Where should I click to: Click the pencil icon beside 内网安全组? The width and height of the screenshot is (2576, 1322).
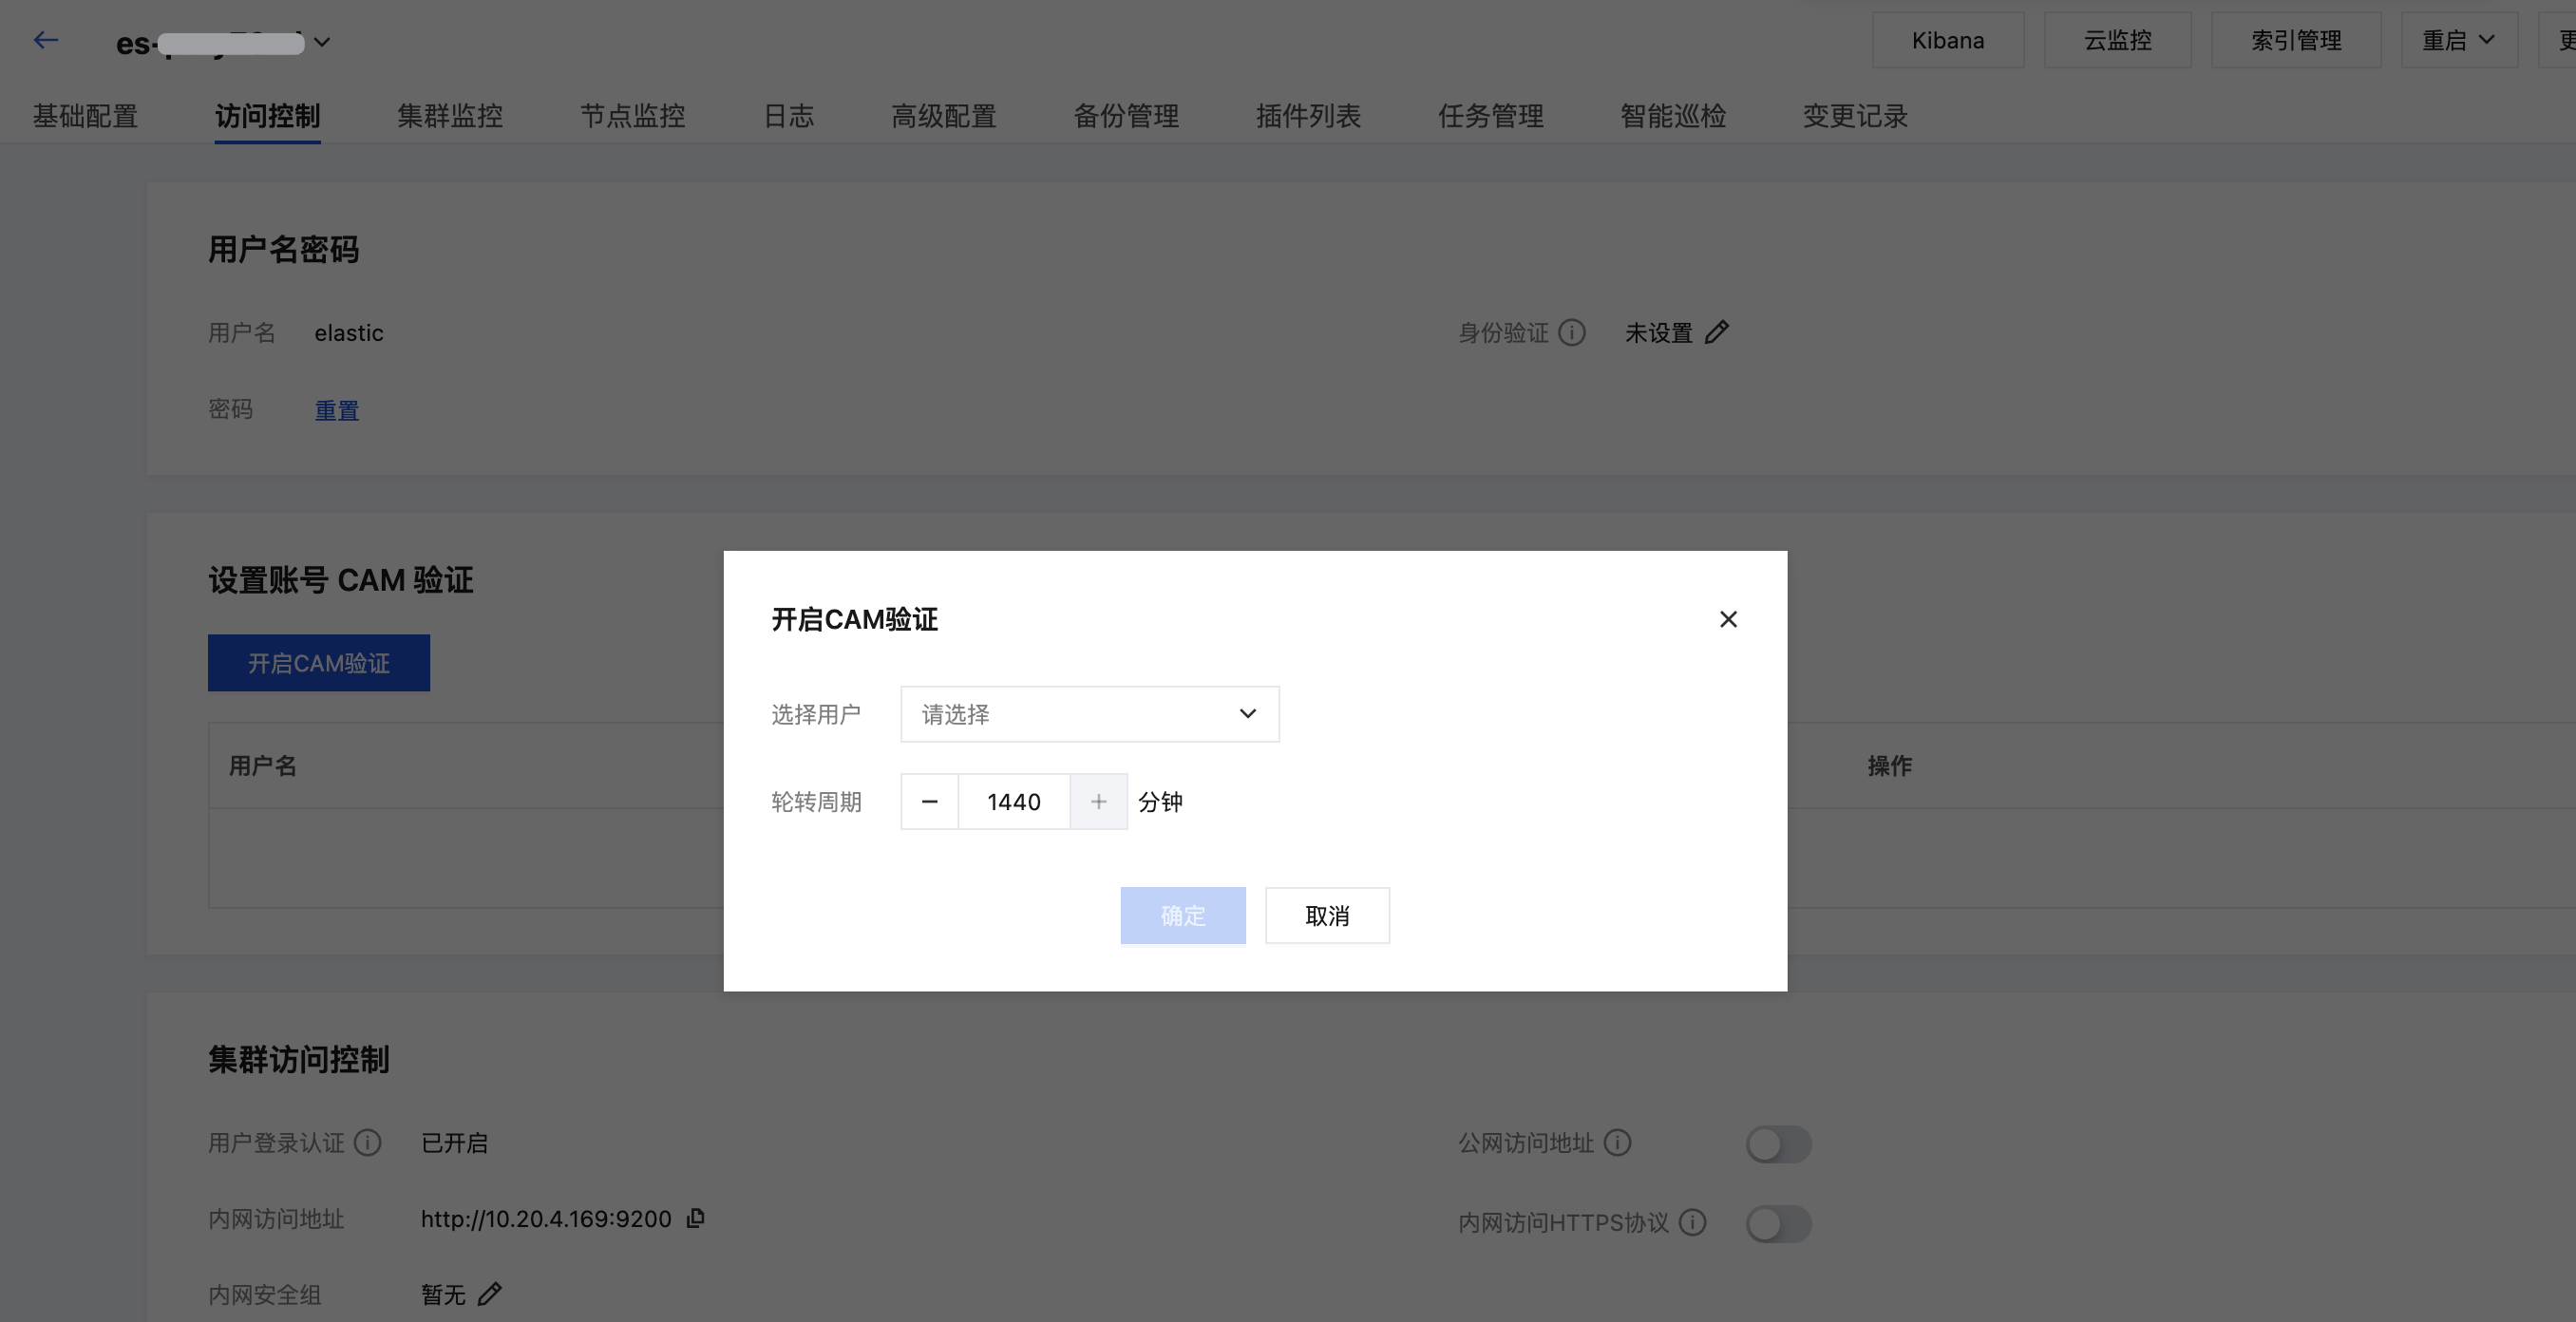tap(489, 1294)
